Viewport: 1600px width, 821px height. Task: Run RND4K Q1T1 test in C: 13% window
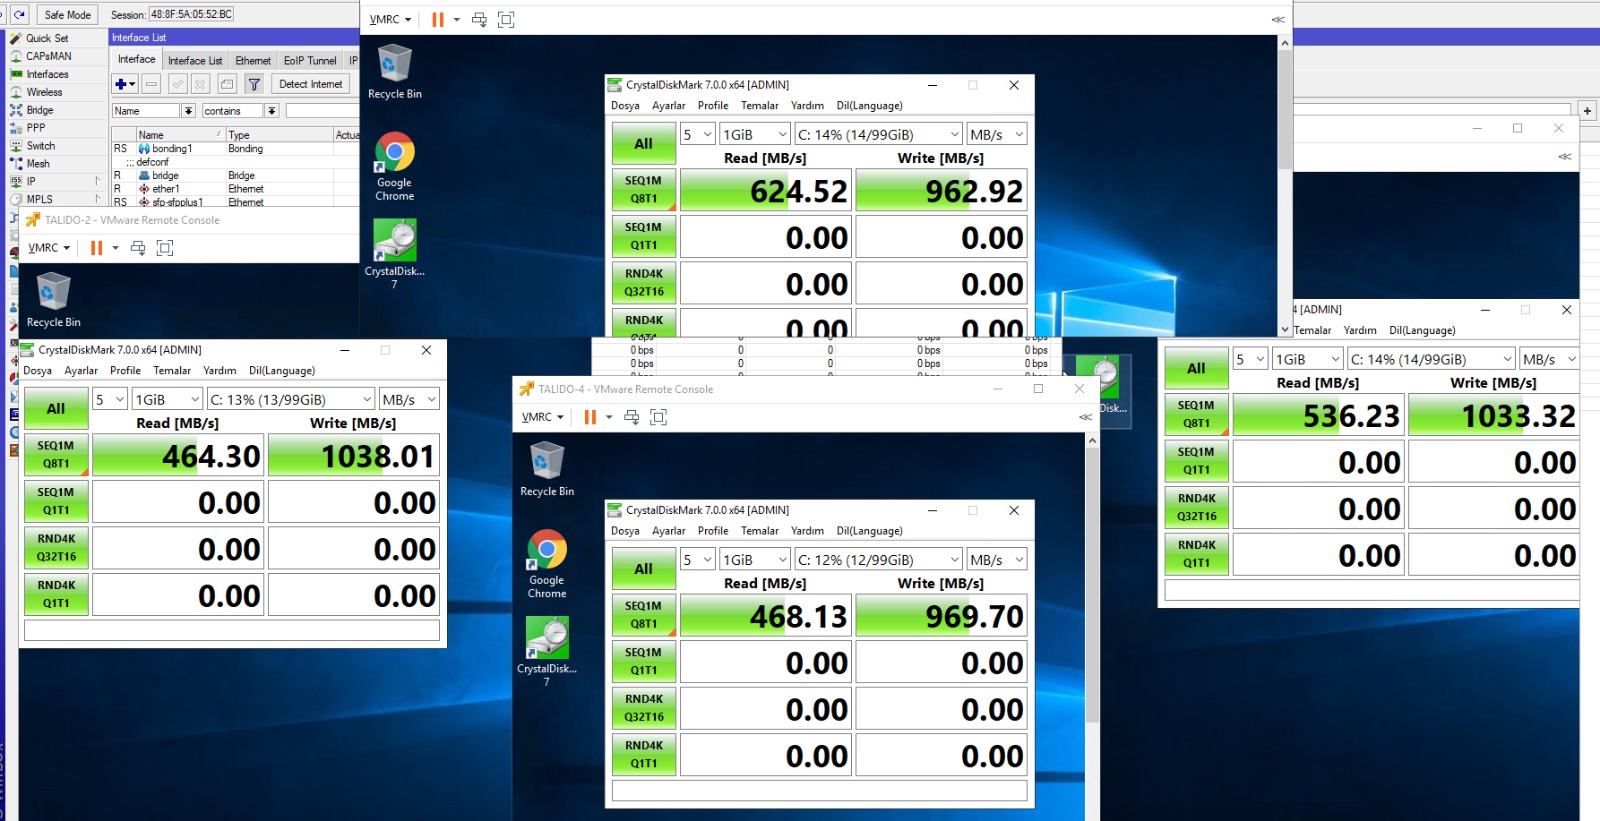56,595
